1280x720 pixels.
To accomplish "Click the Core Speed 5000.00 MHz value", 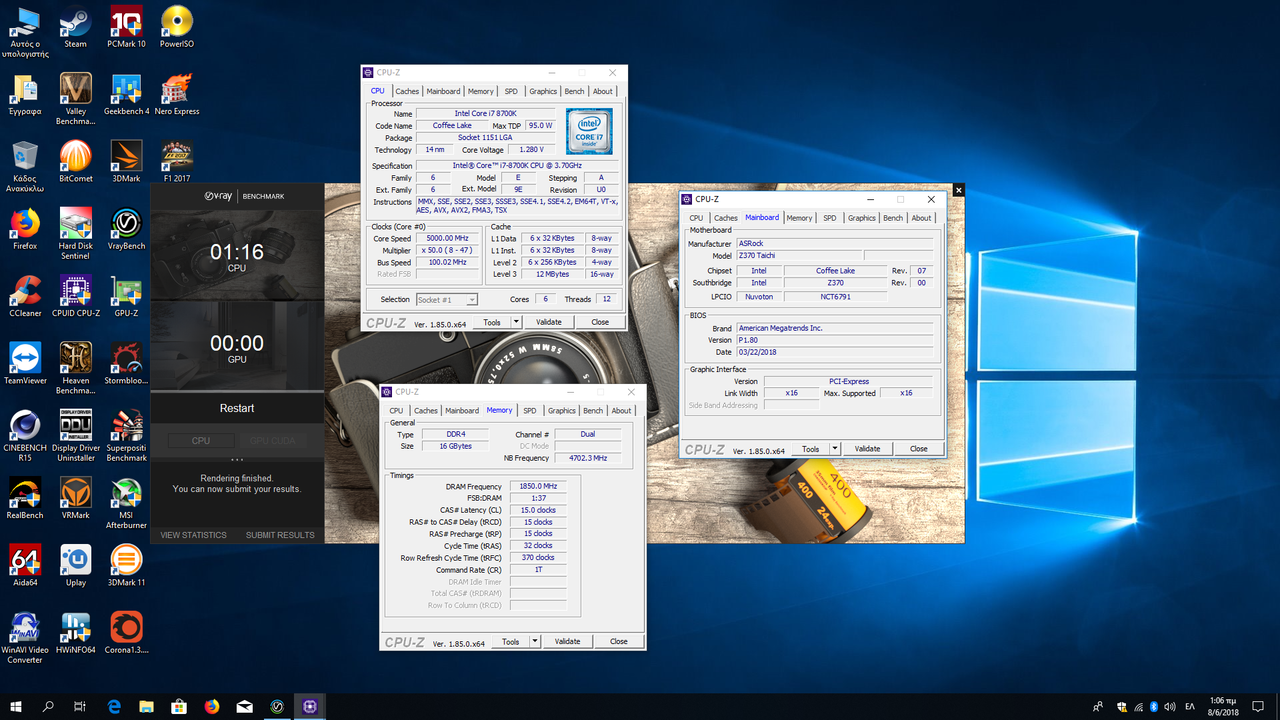I will tap(448, 238).
